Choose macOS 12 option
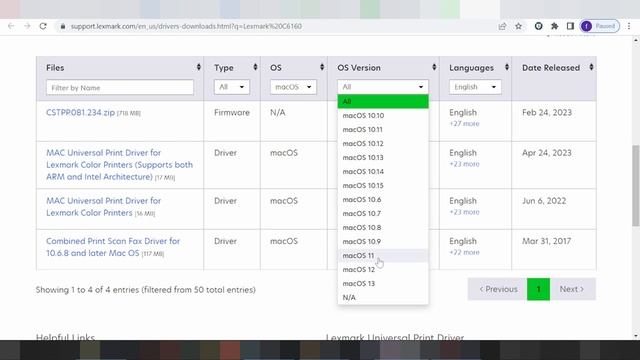The height and width of the screenshot is (360, 640). [x=383, y=269]
